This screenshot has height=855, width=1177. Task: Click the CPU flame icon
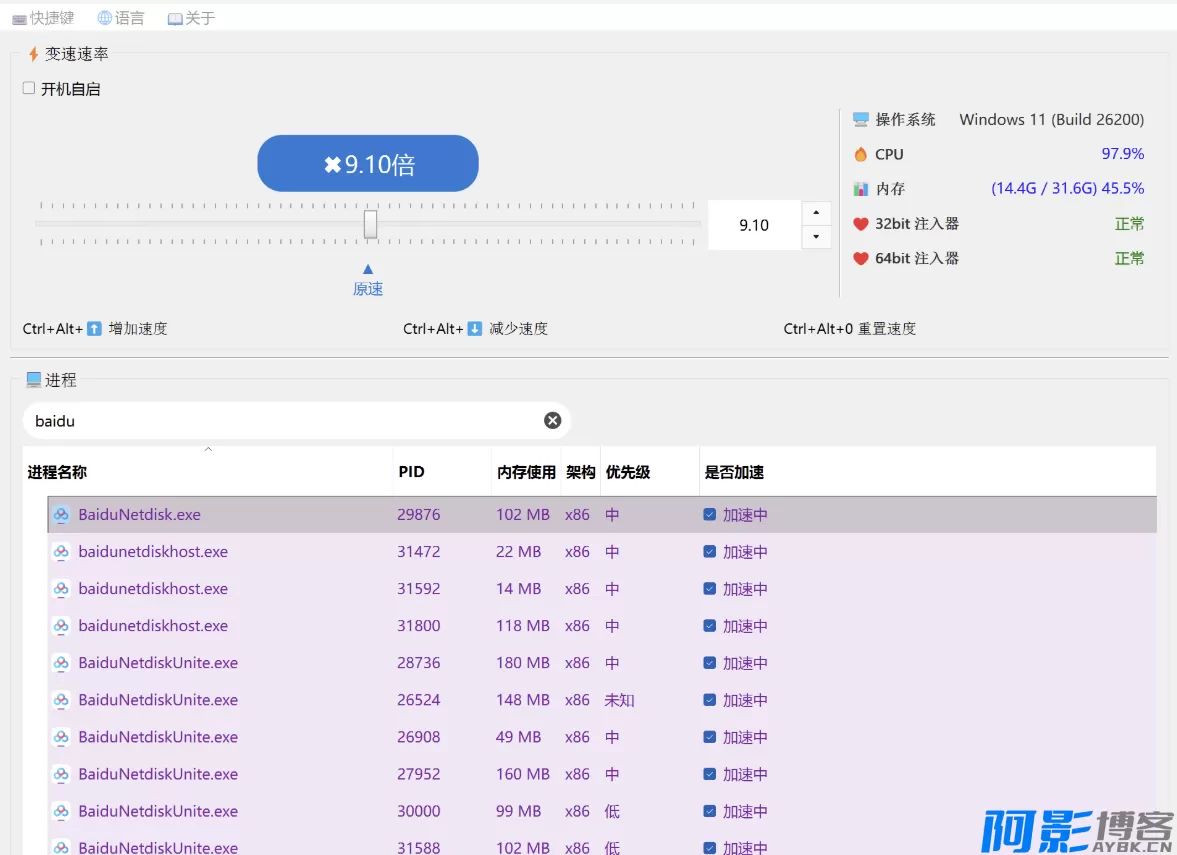point(860,155)
